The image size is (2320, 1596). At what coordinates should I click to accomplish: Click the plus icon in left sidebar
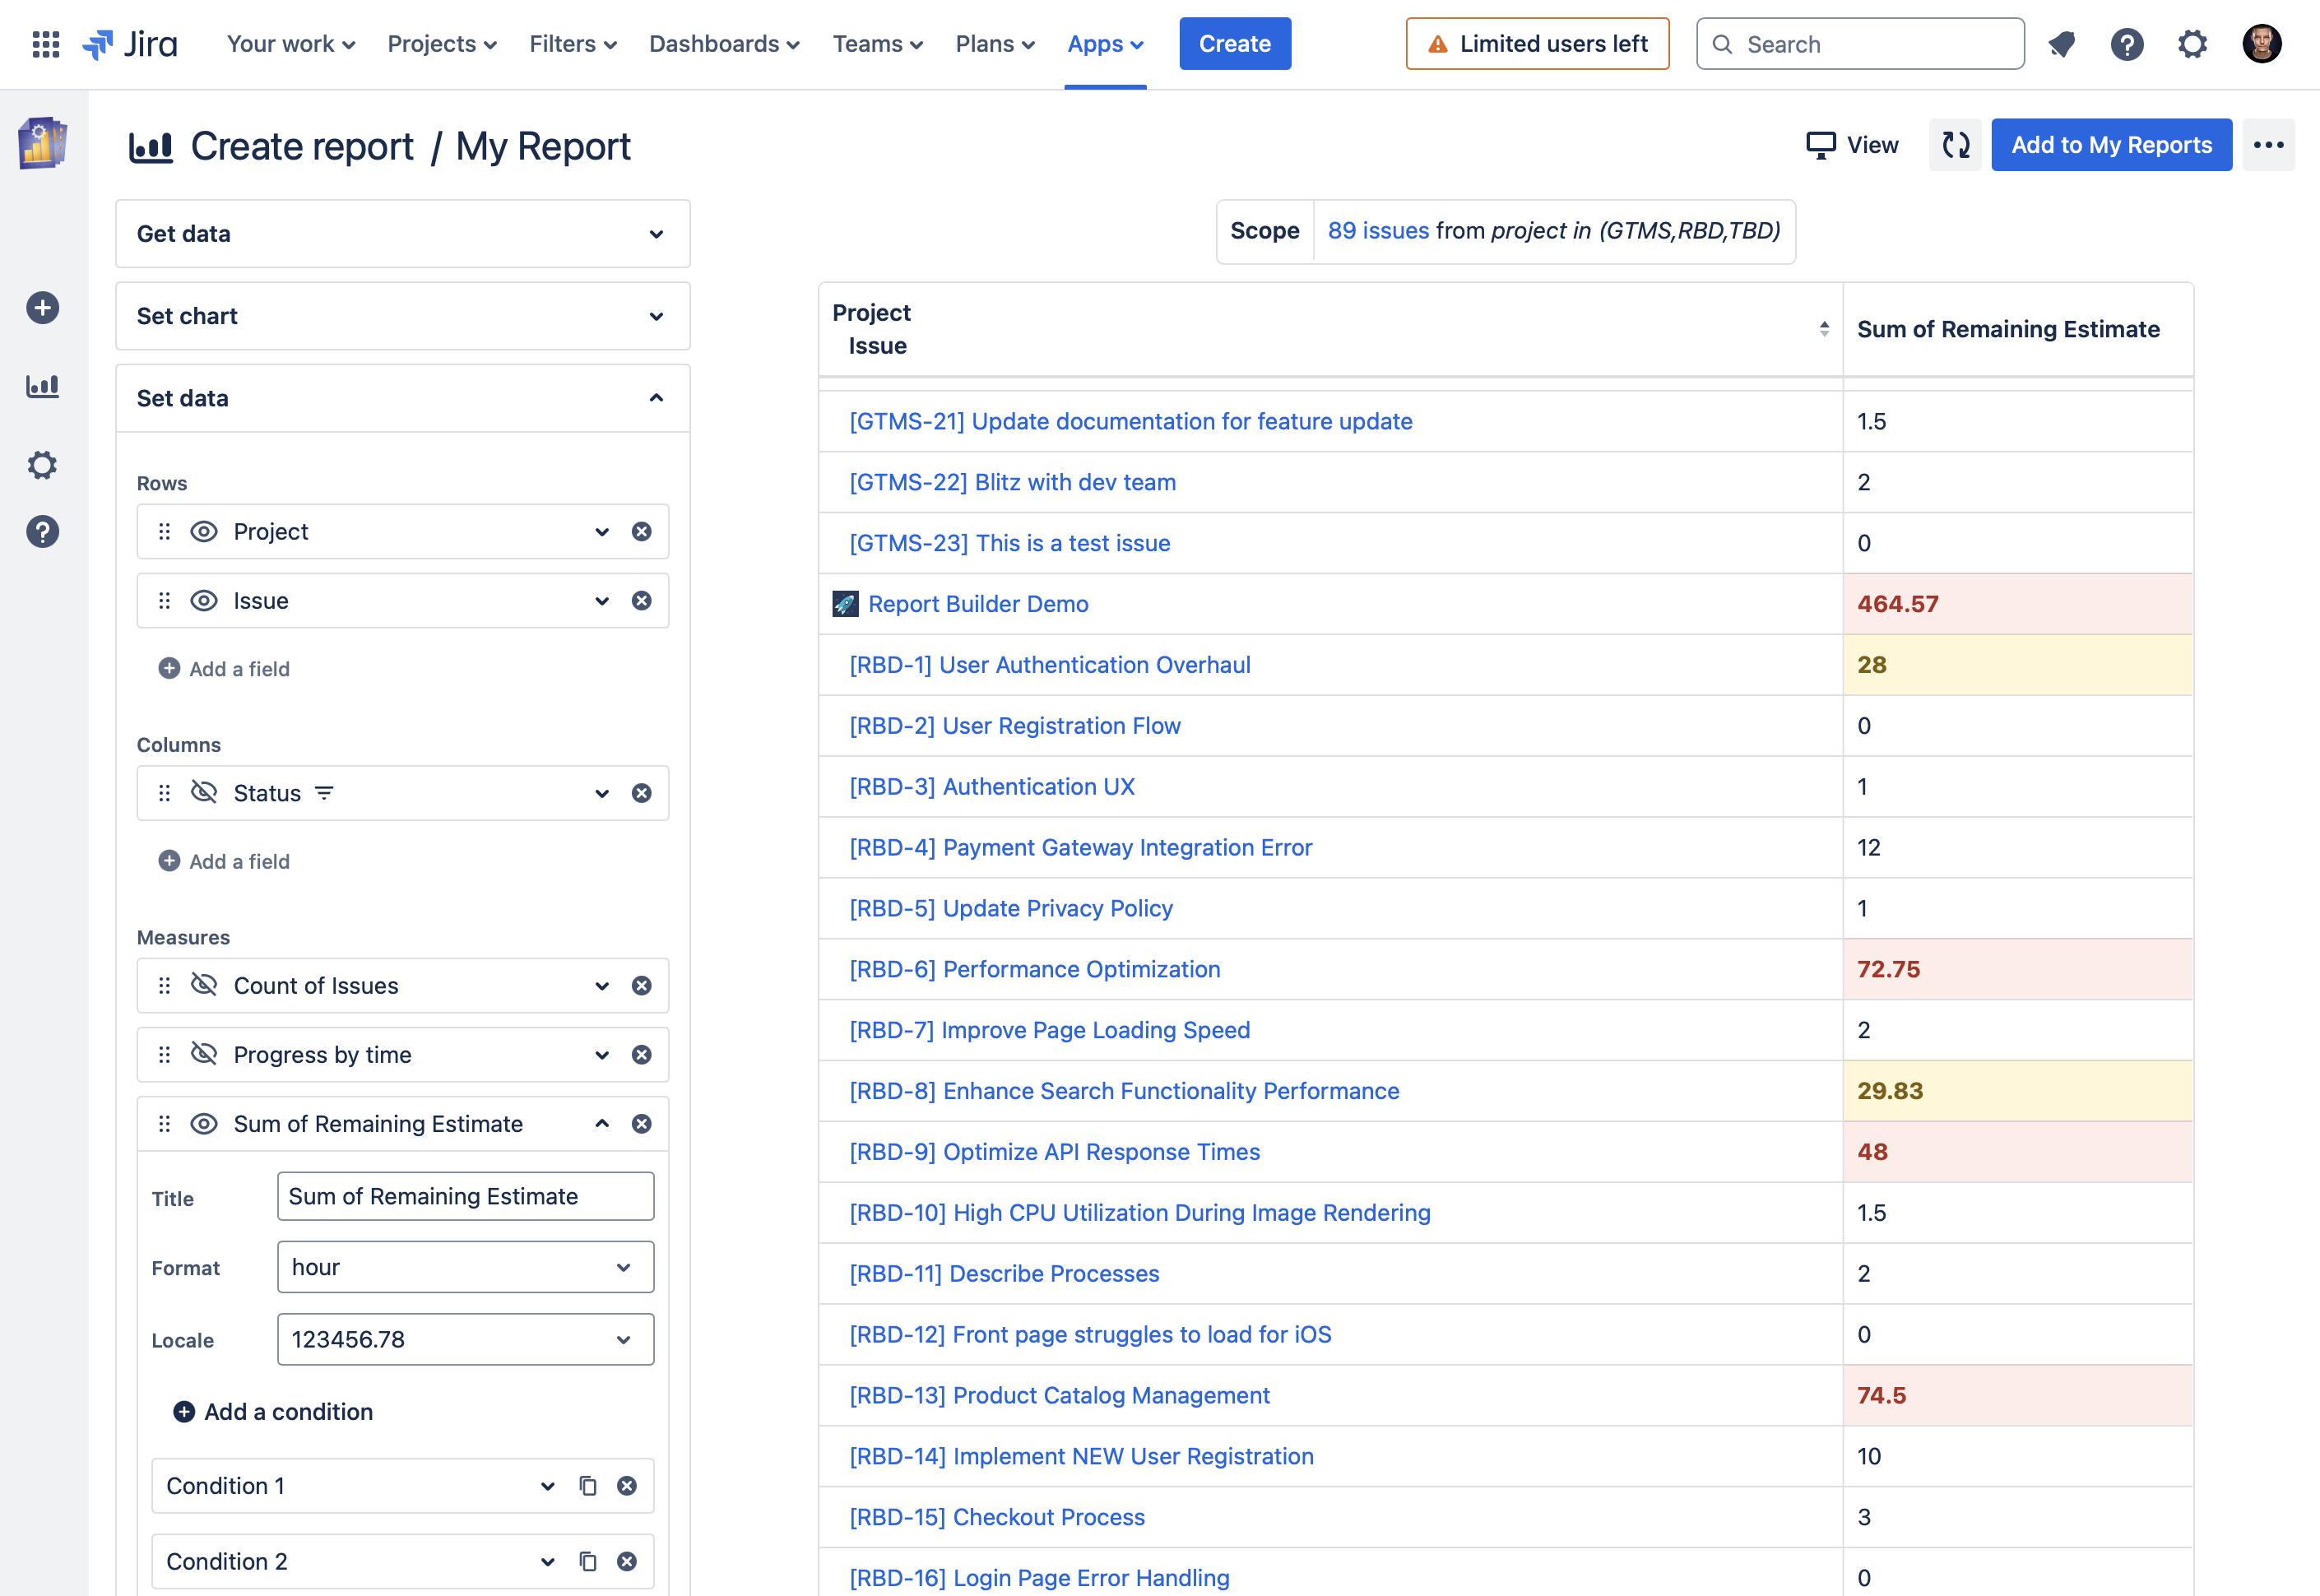42,308
